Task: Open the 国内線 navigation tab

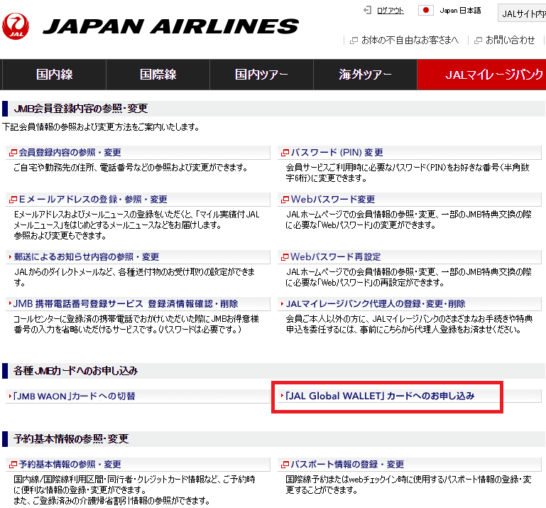Action: tap(54, 75)
